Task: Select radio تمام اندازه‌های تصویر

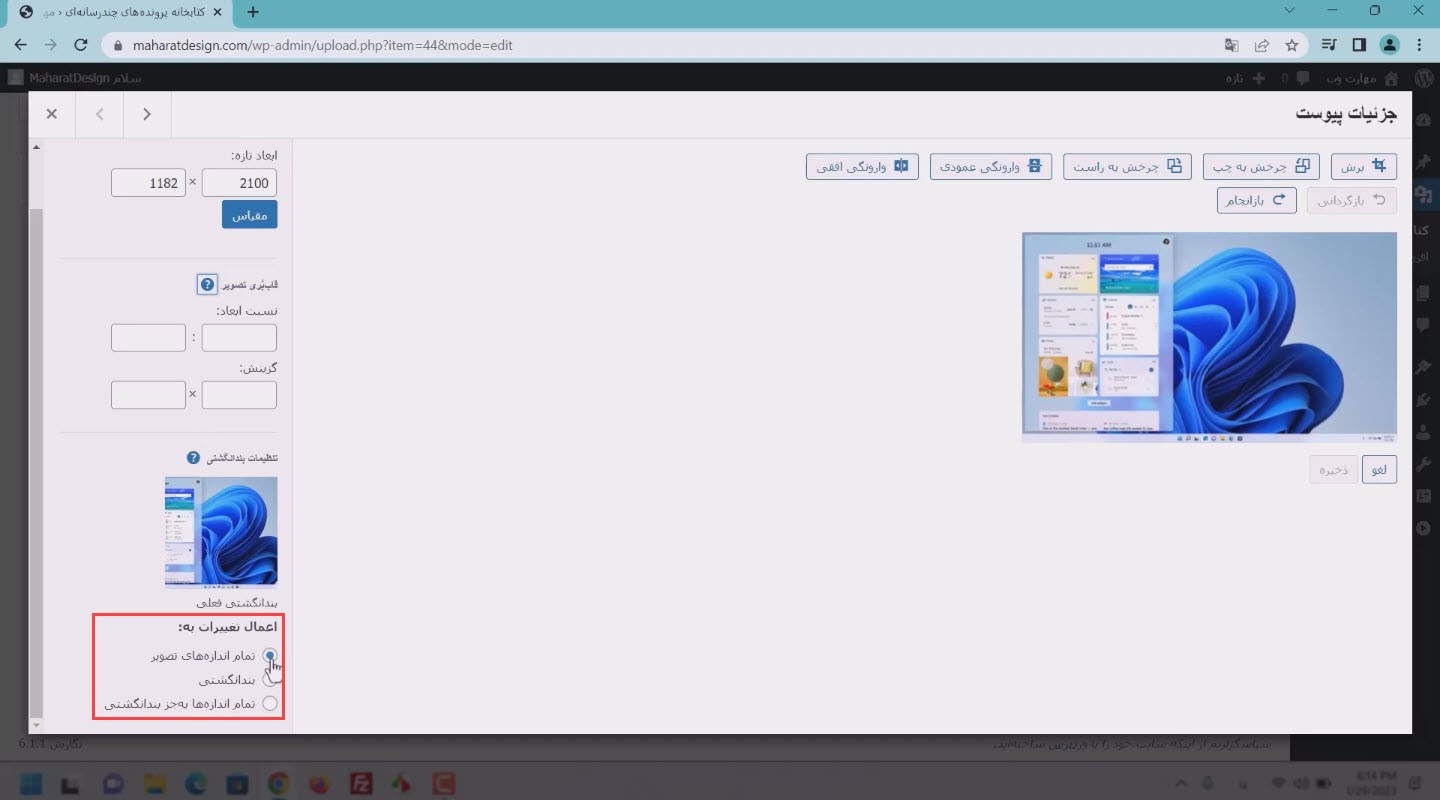Action: tap(269, 656)
